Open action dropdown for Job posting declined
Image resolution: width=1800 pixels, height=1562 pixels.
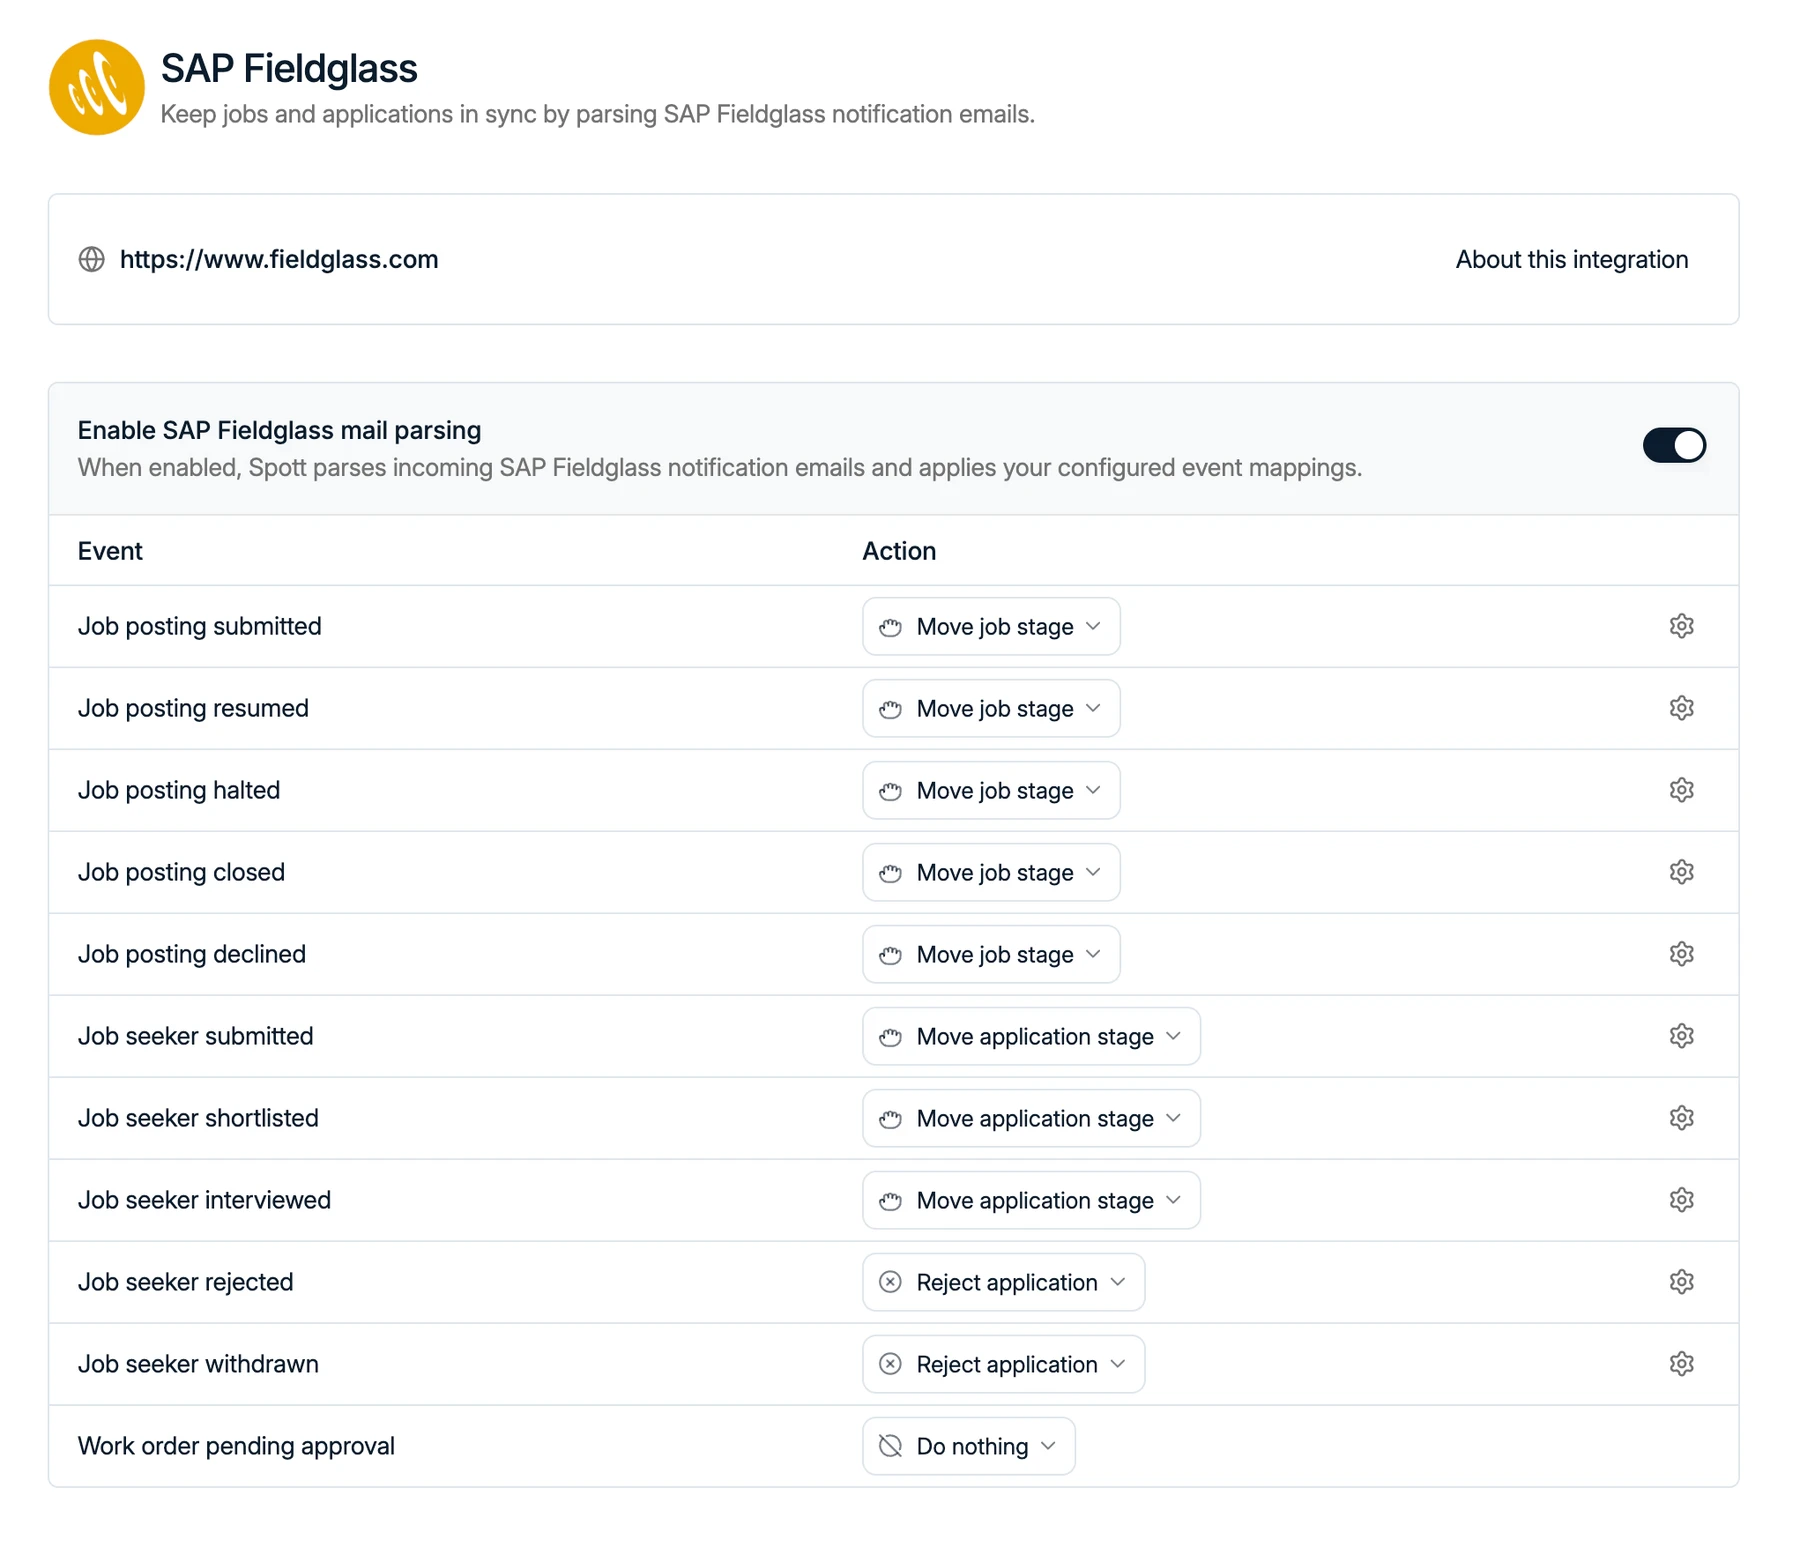pos(991,954)
